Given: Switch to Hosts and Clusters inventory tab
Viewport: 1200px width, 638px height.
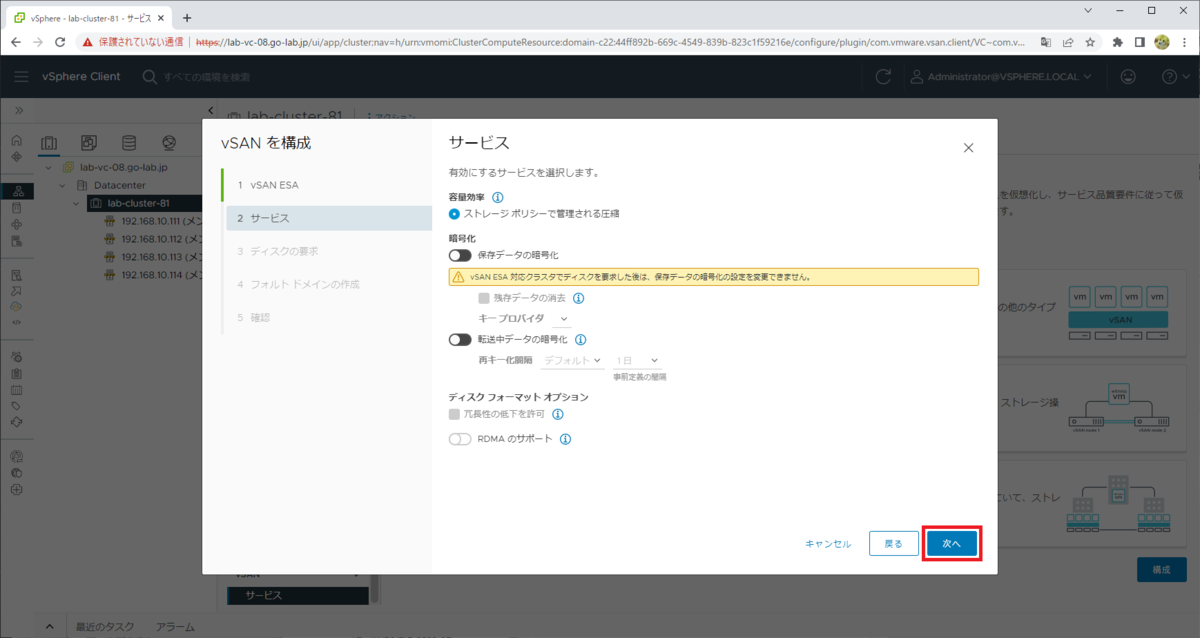Looking at the screenshot, I should click(x=48, y=143).
